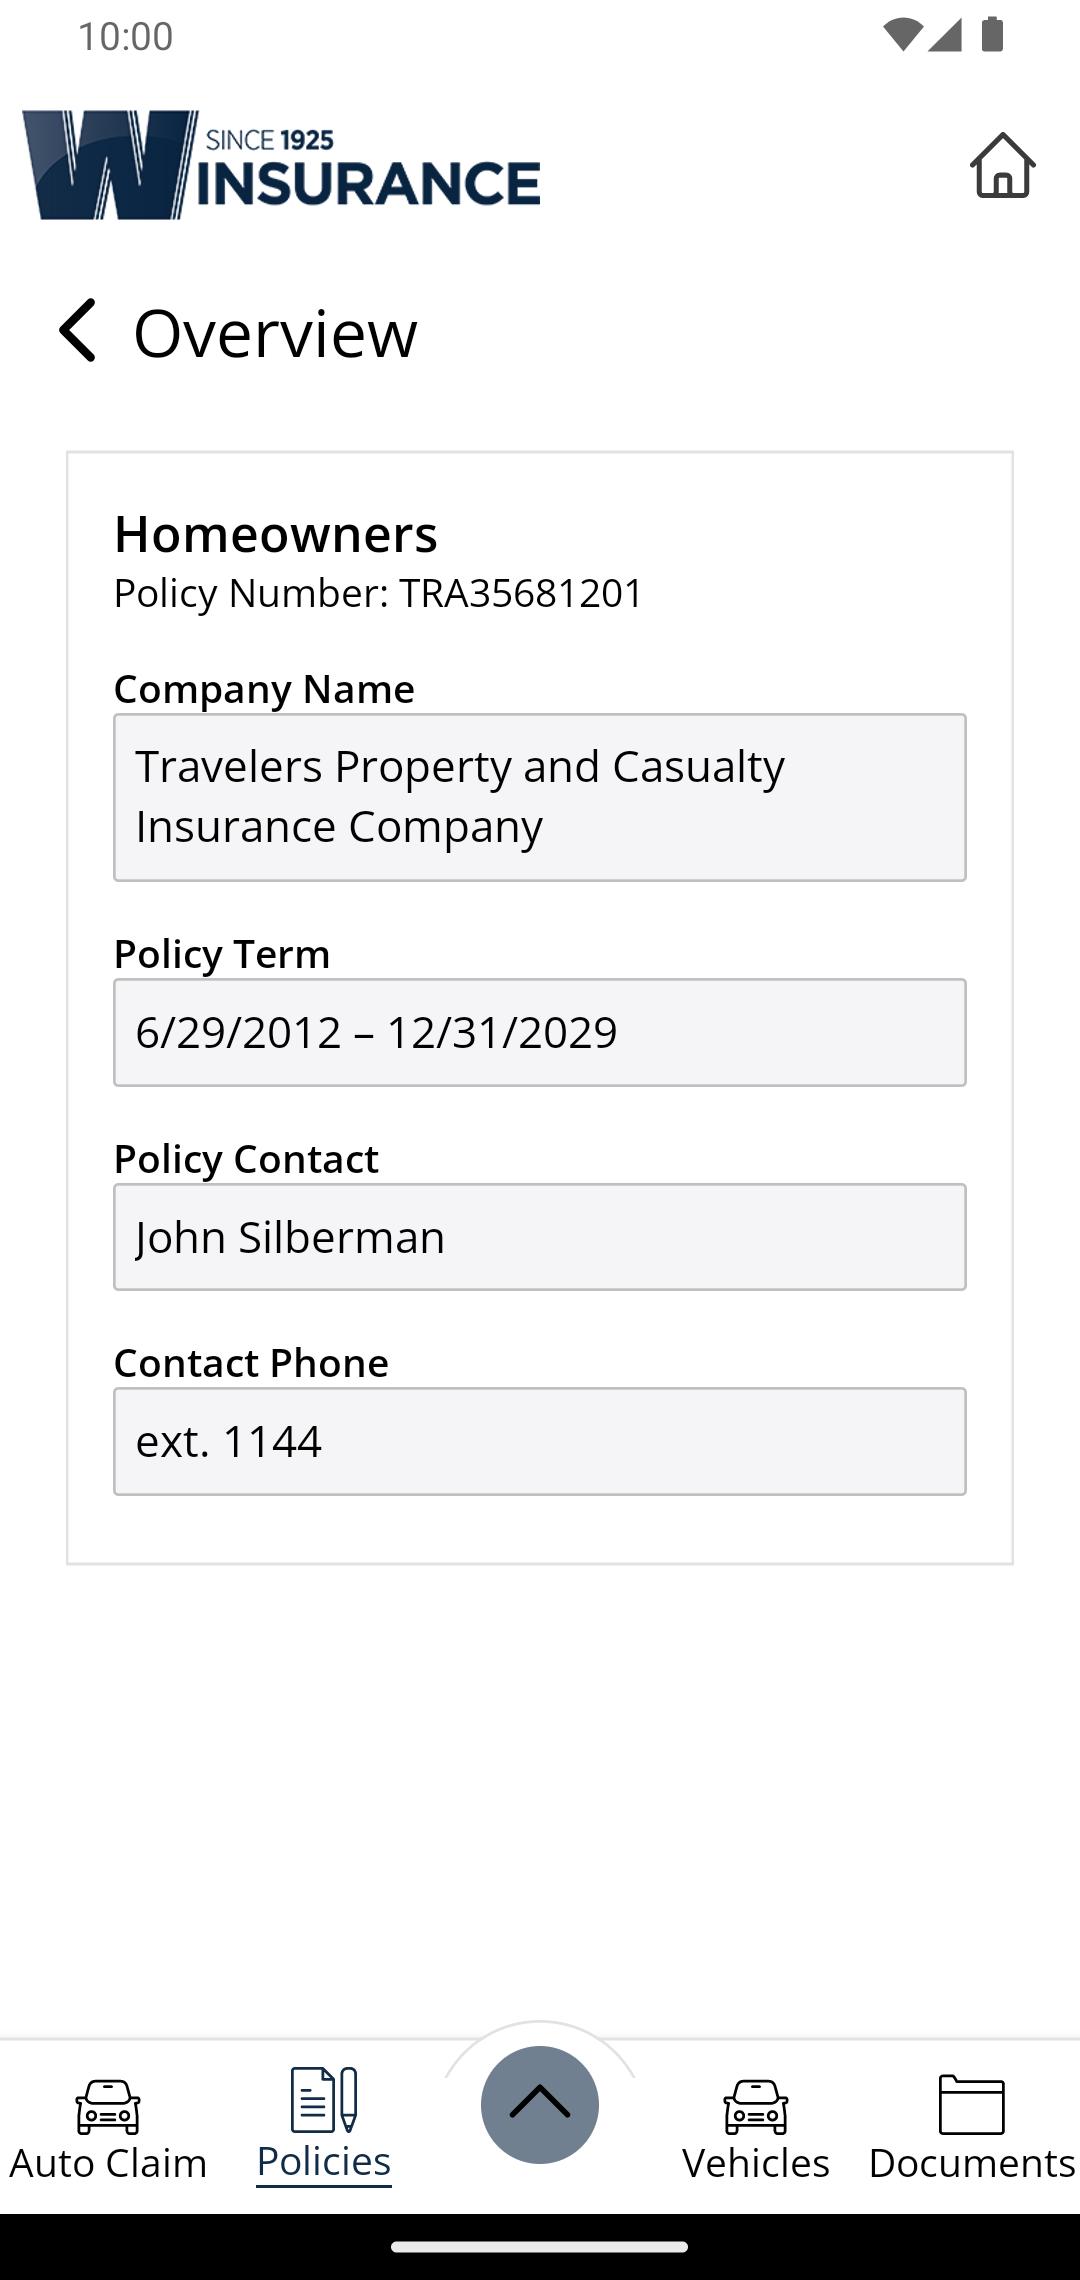Click the Company Name field
1080x2280 pixels.
540,797
